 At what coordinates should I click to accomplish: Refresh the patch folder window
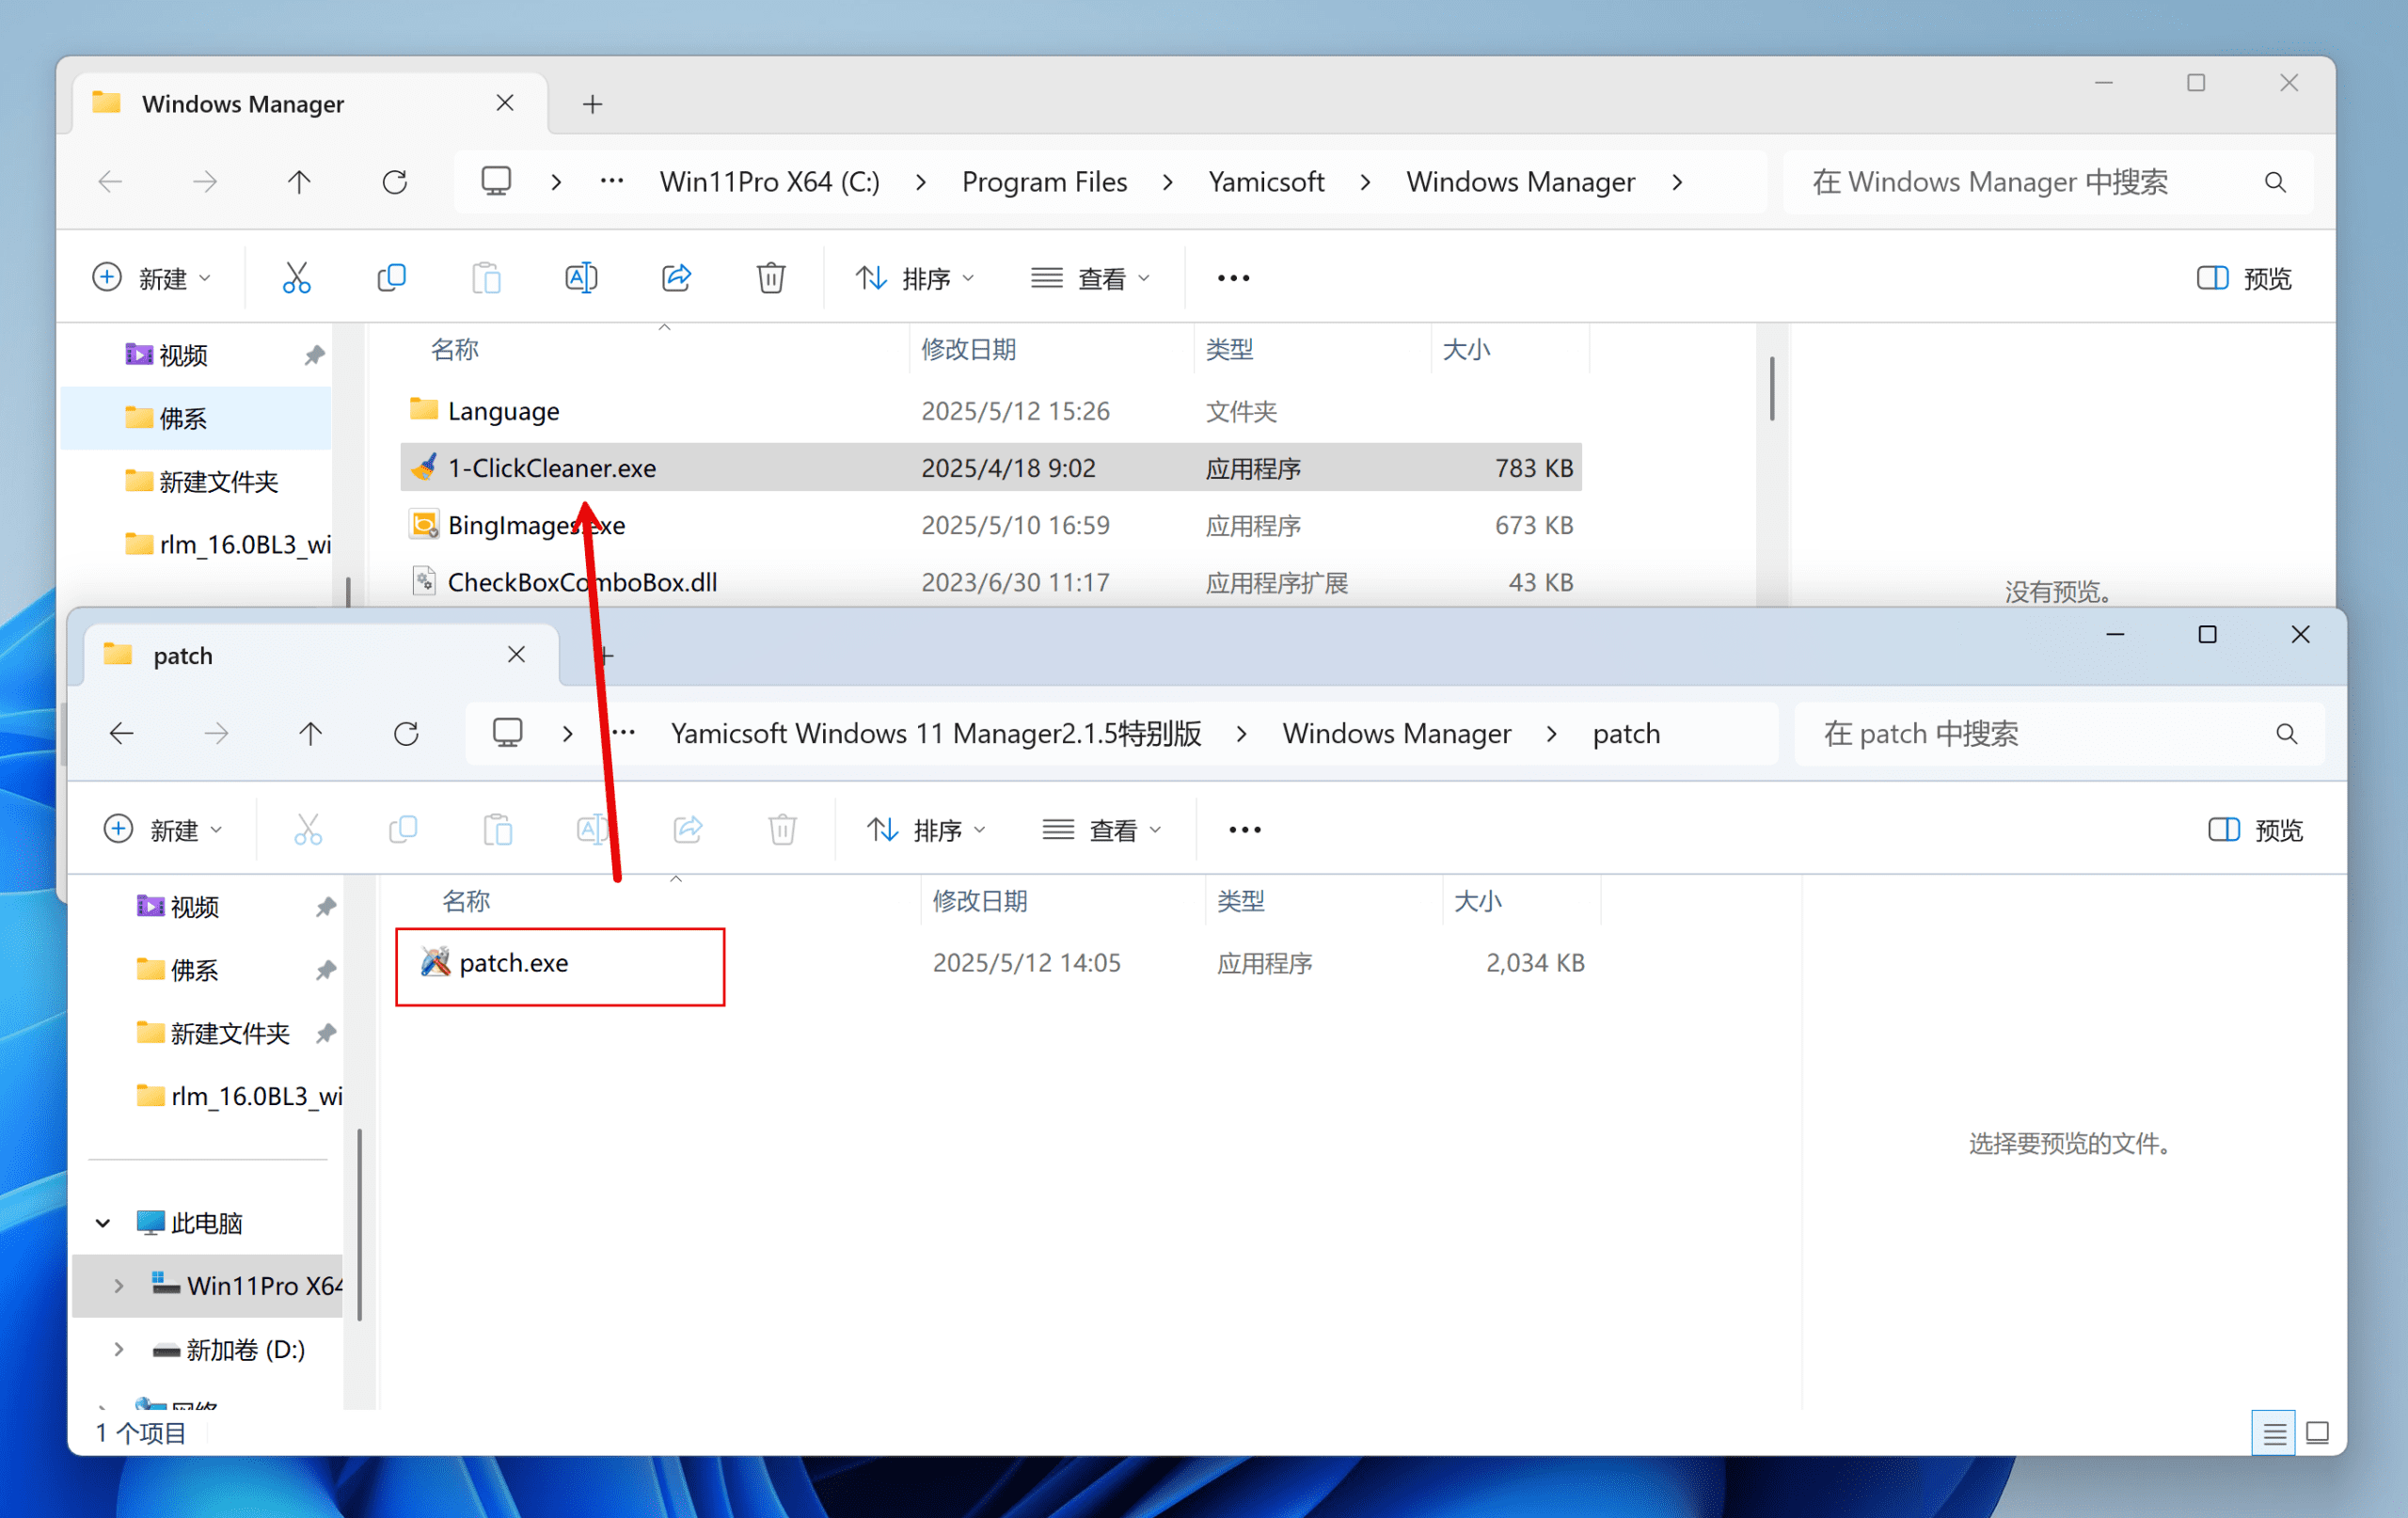(406, 734)
